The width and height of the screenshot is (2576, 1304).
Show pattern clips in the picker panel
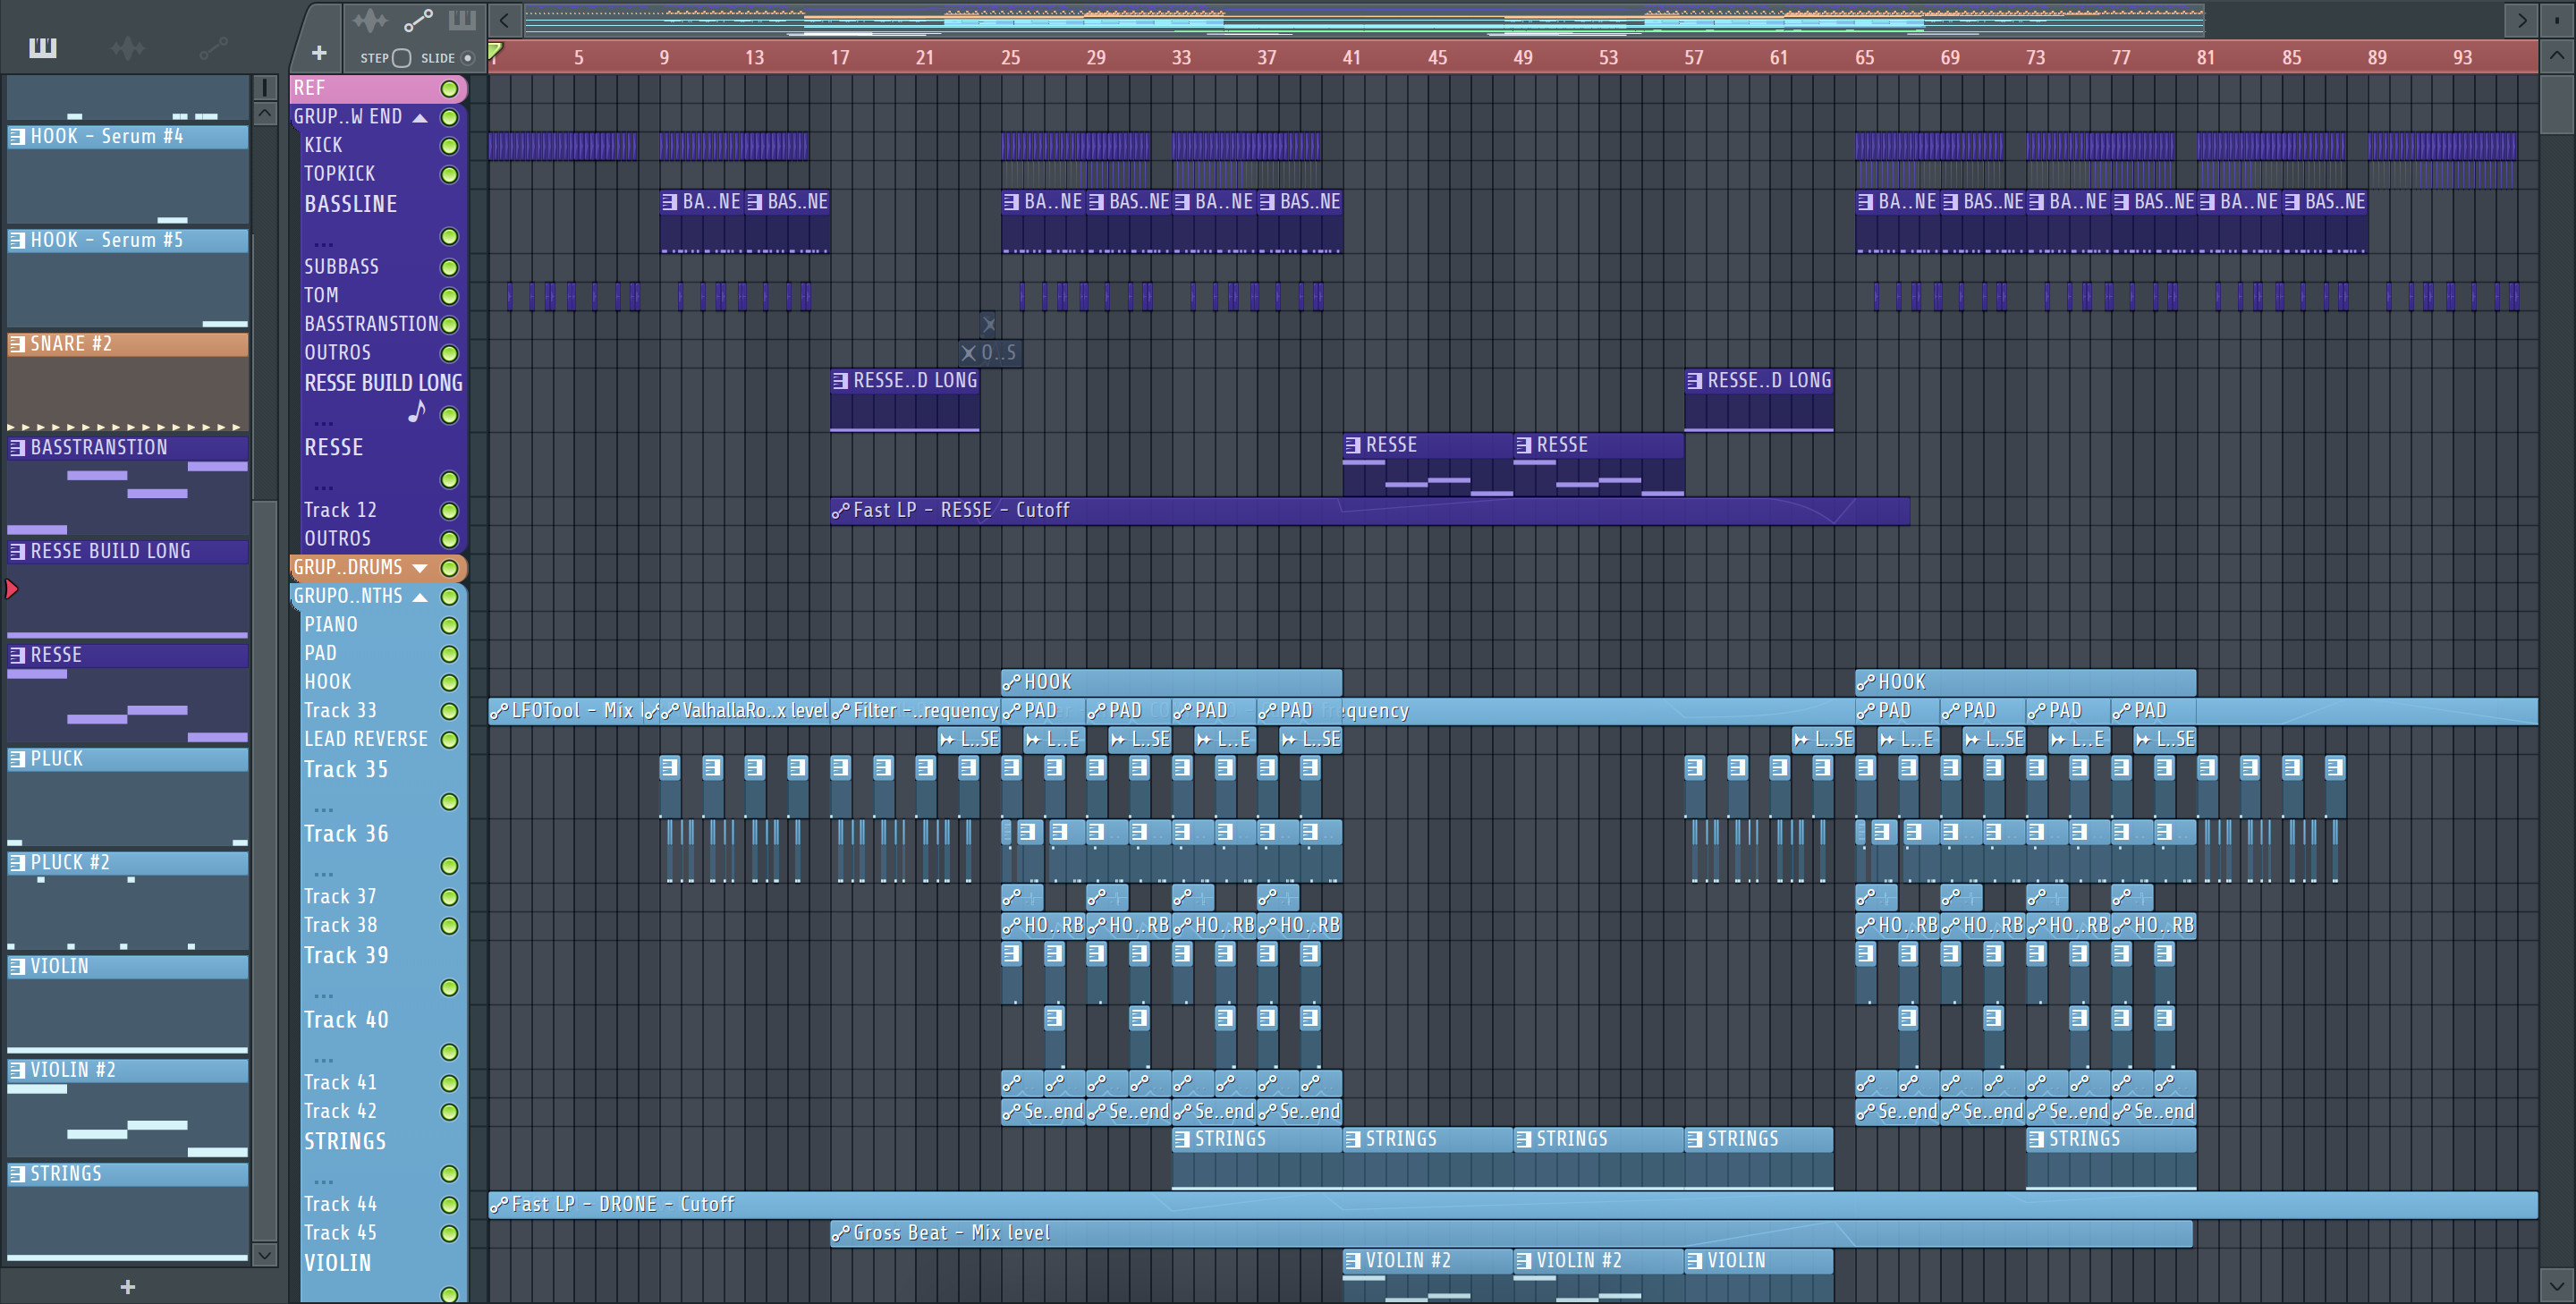point(43,47)
